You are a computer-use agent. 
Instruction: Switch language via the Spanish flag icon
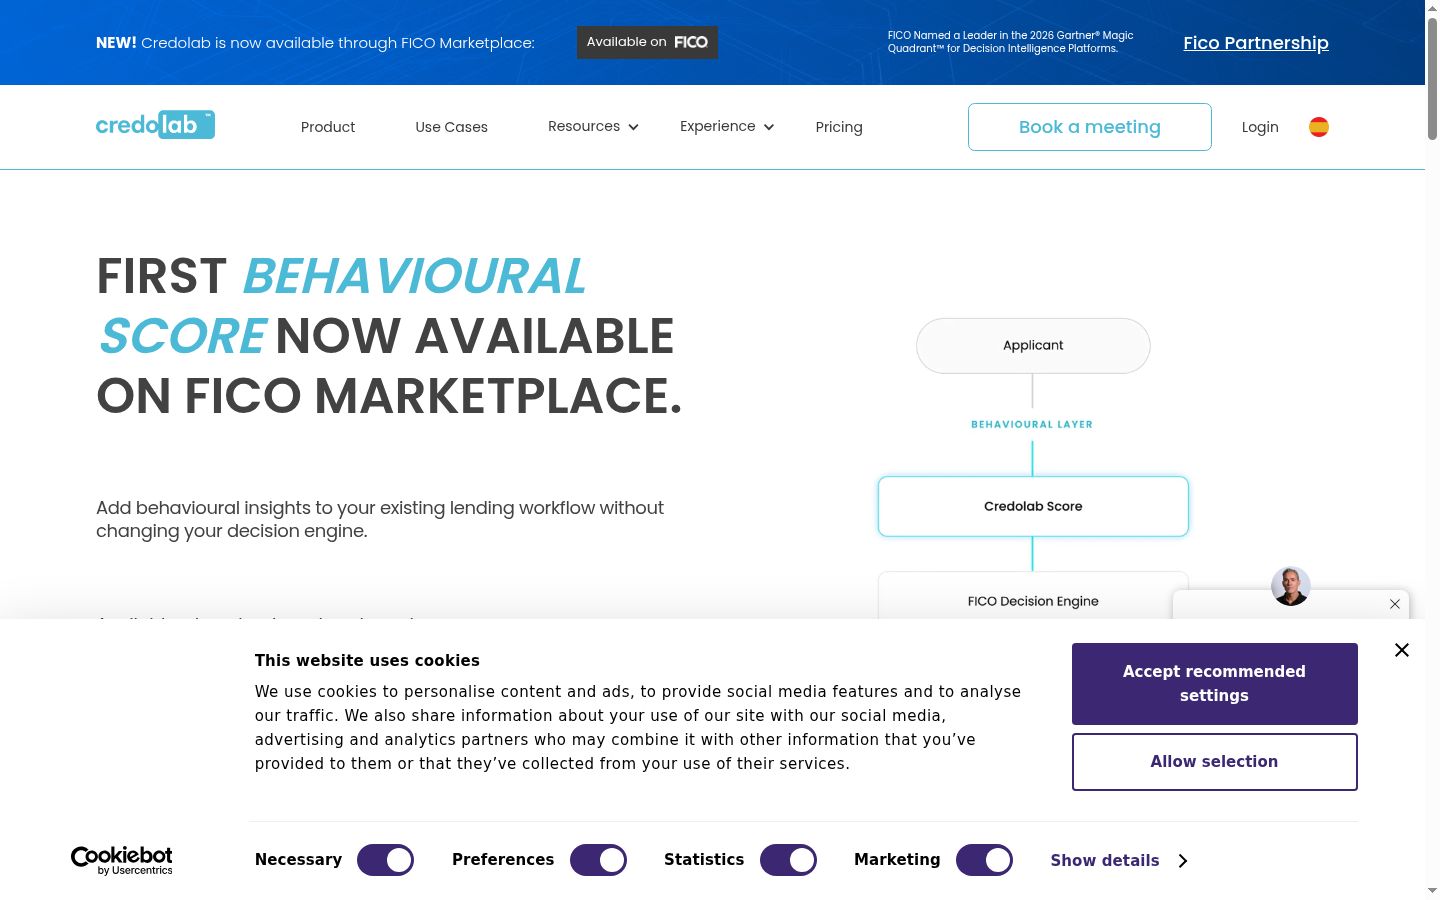(x=1319, y=127)
